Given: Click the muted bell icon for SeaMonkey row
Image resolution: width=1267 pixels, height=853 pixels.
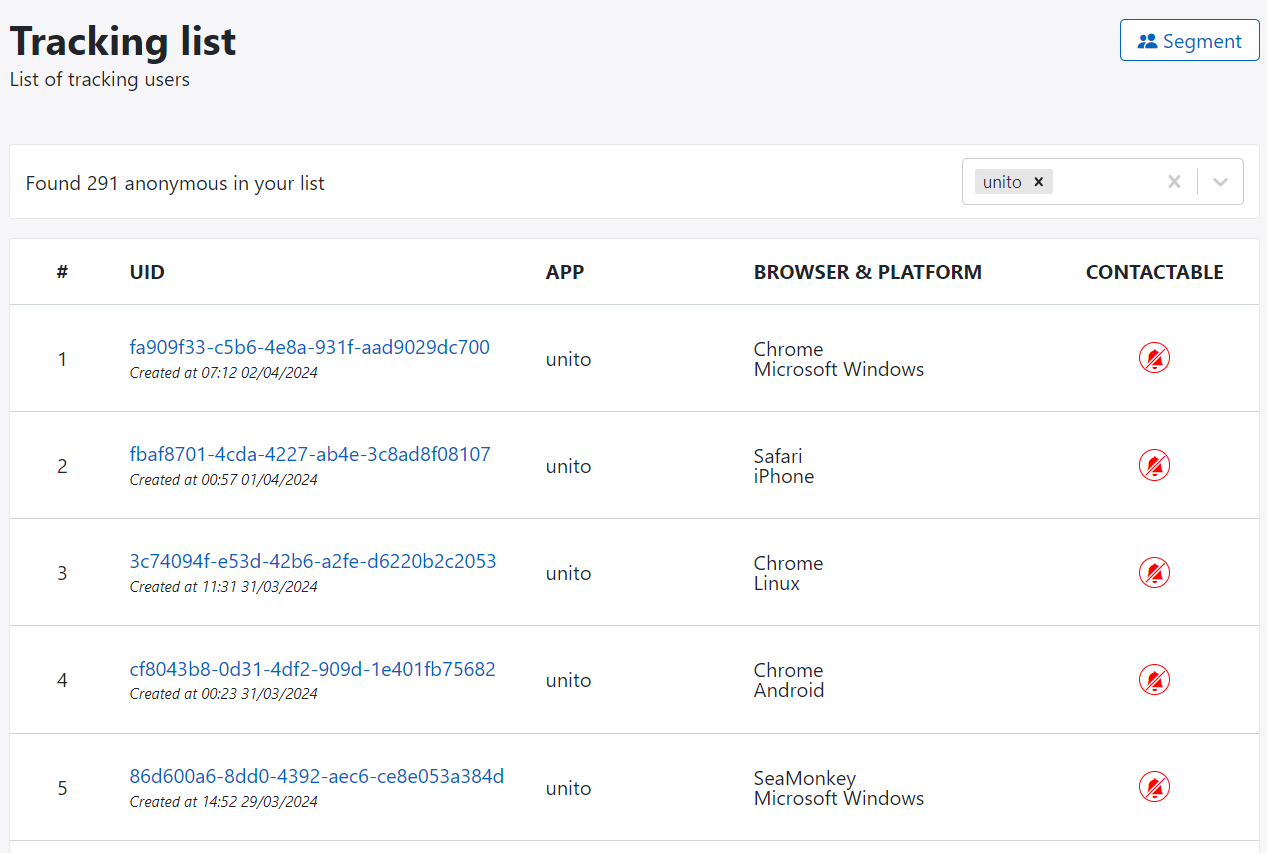Looking at the screenshot, I should click(x=1154, y=787).
